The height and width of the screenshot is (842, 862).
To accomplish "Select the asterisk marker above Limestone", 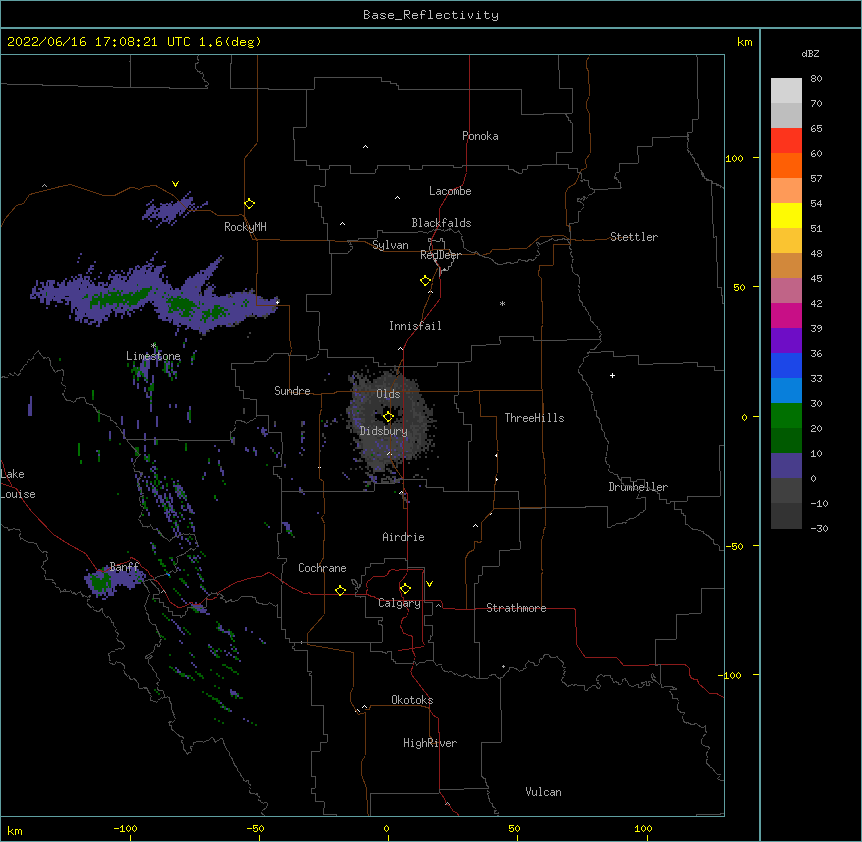I will click(154, 346).
